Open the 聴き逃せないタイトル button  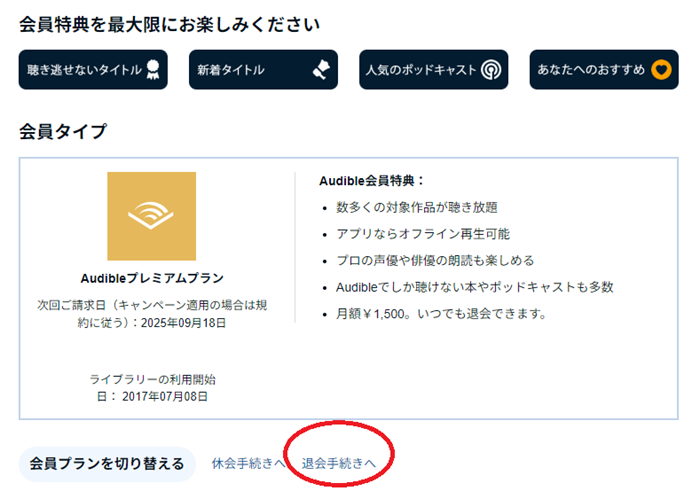pyautogui.click(x=93, y=70)
